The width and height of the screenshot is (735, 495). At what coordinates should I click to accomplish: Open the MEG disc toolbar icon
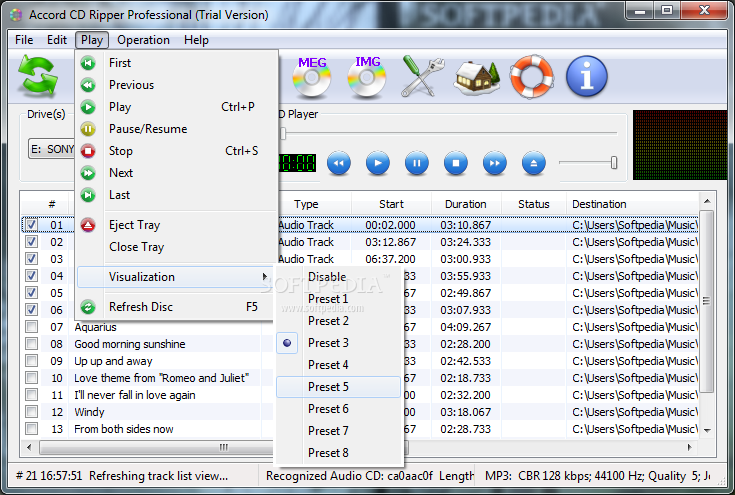(x=312, y=77)
